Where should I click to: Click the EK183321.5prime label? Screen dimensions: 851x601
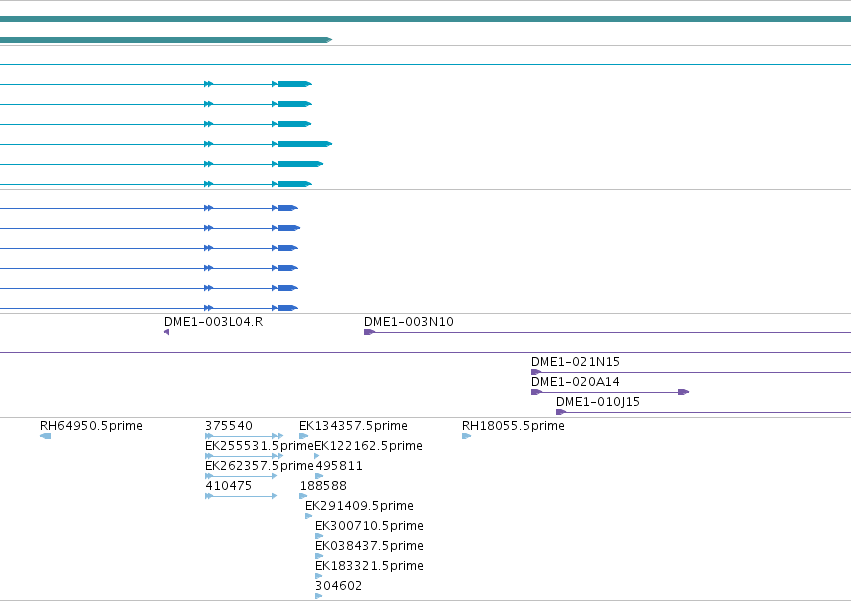369,566
